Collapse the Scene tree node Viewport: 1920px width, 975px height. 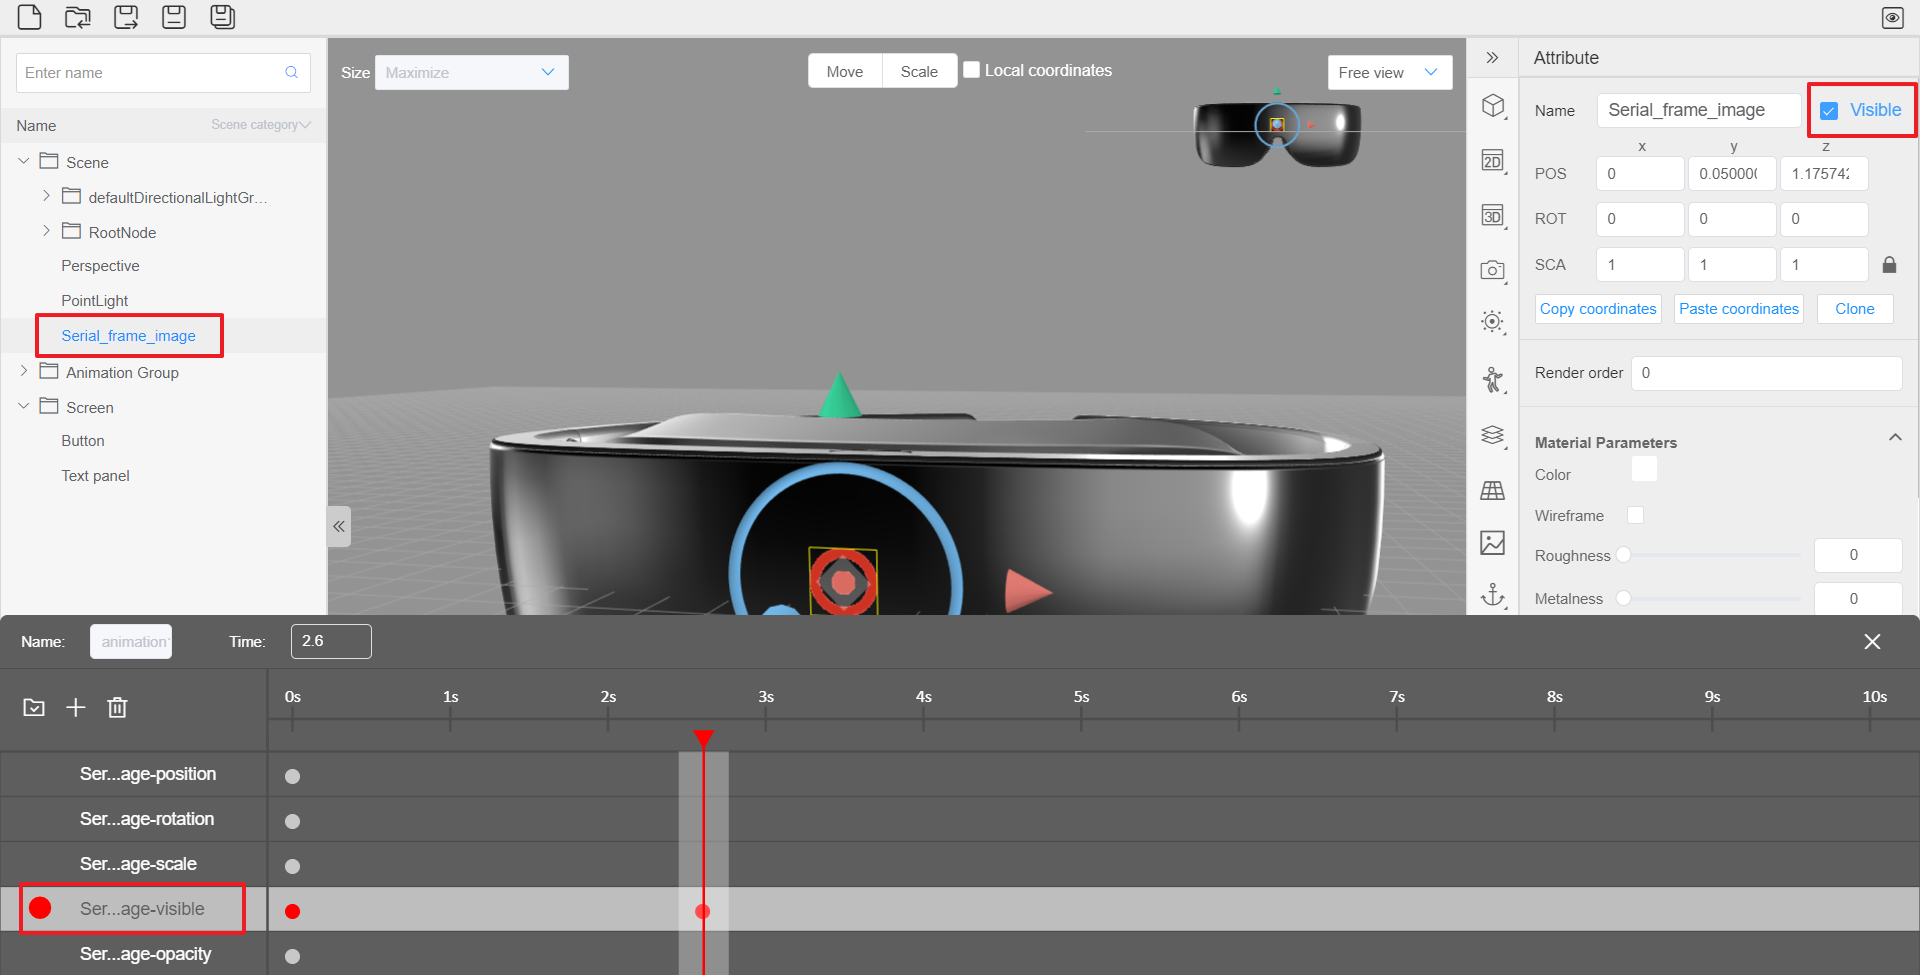pos(24,161)
